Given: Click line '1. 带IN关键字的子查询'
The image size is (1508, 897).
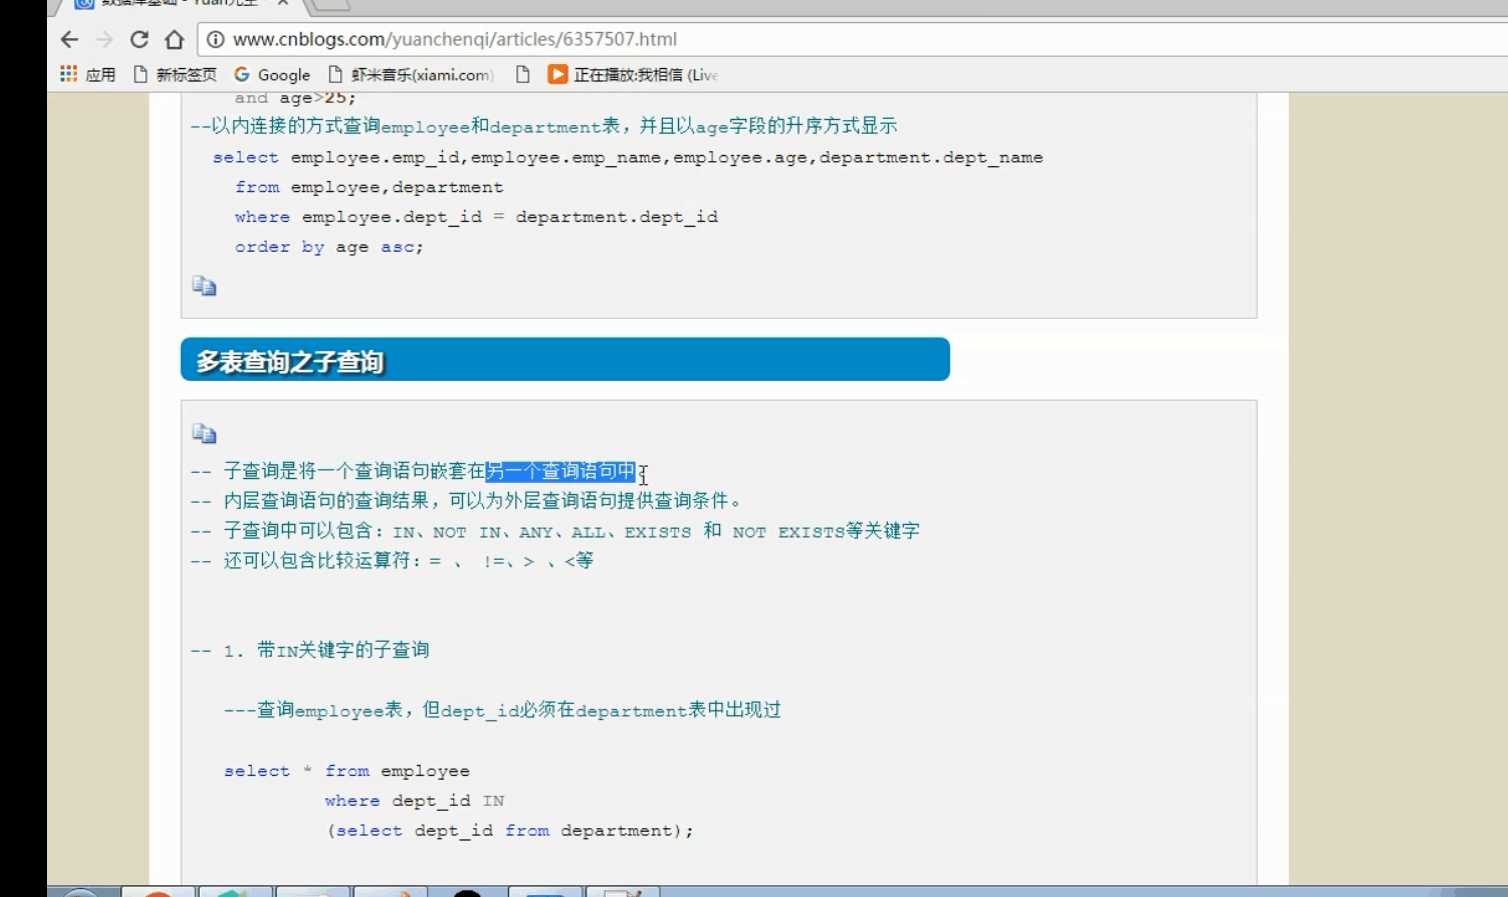Looking at the screenshot, I should click(310, 650).
